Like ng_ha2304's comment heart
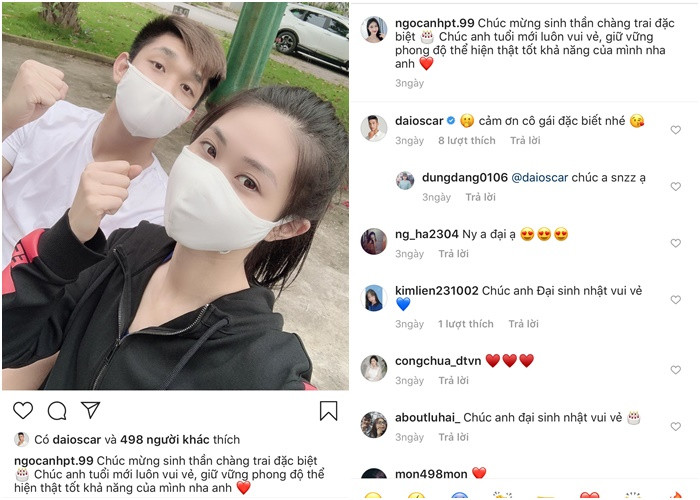Viewport: 700px width, 500px height. coord(675,243)
